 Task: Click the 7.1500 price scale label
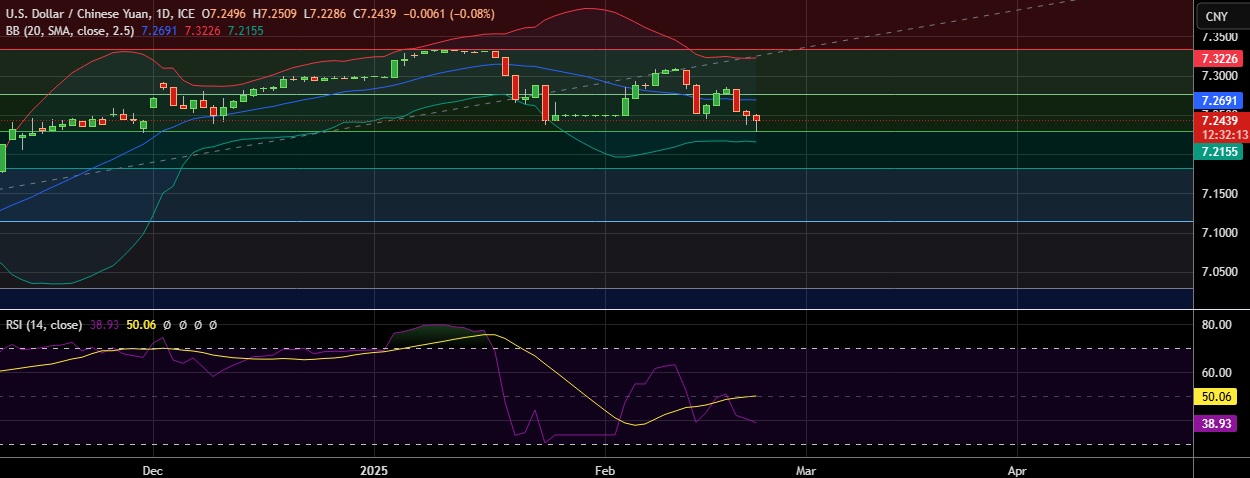click(1220, 193)
